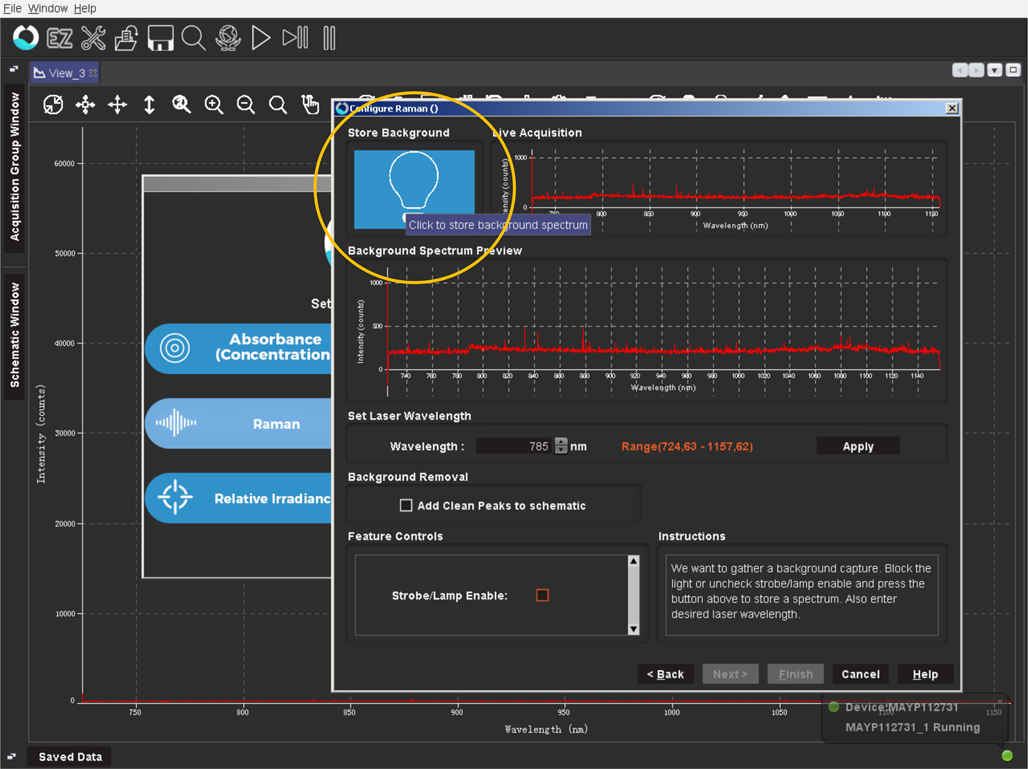Zoom in on the graph
This screenshot has width=1028, height=769.
[214, 104]
